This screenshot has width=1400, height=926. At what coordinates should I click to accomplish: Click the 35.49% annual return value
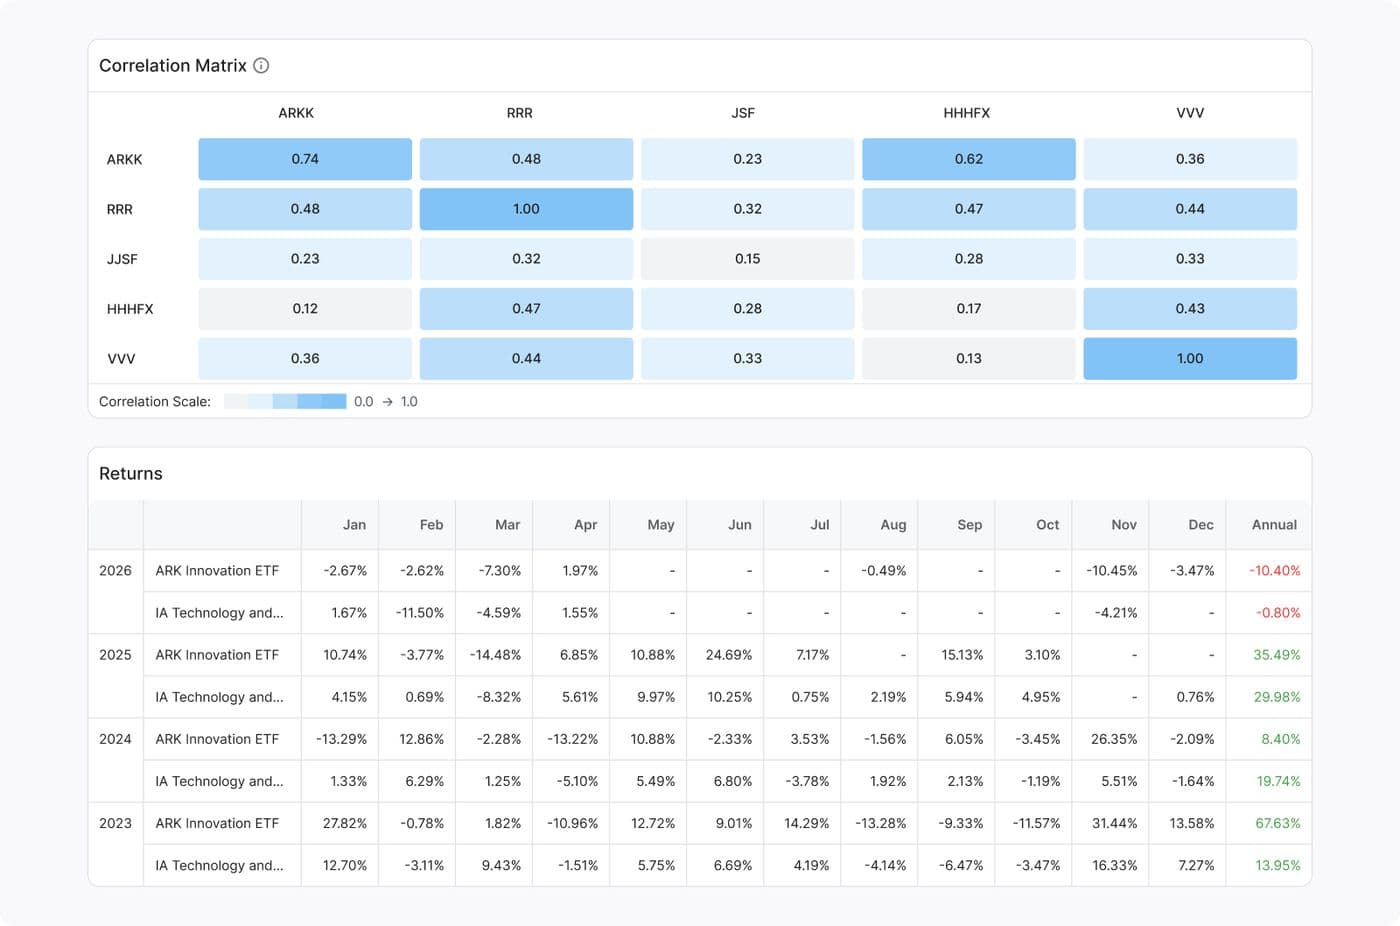pyautogui.click(x=1277, y=655)
